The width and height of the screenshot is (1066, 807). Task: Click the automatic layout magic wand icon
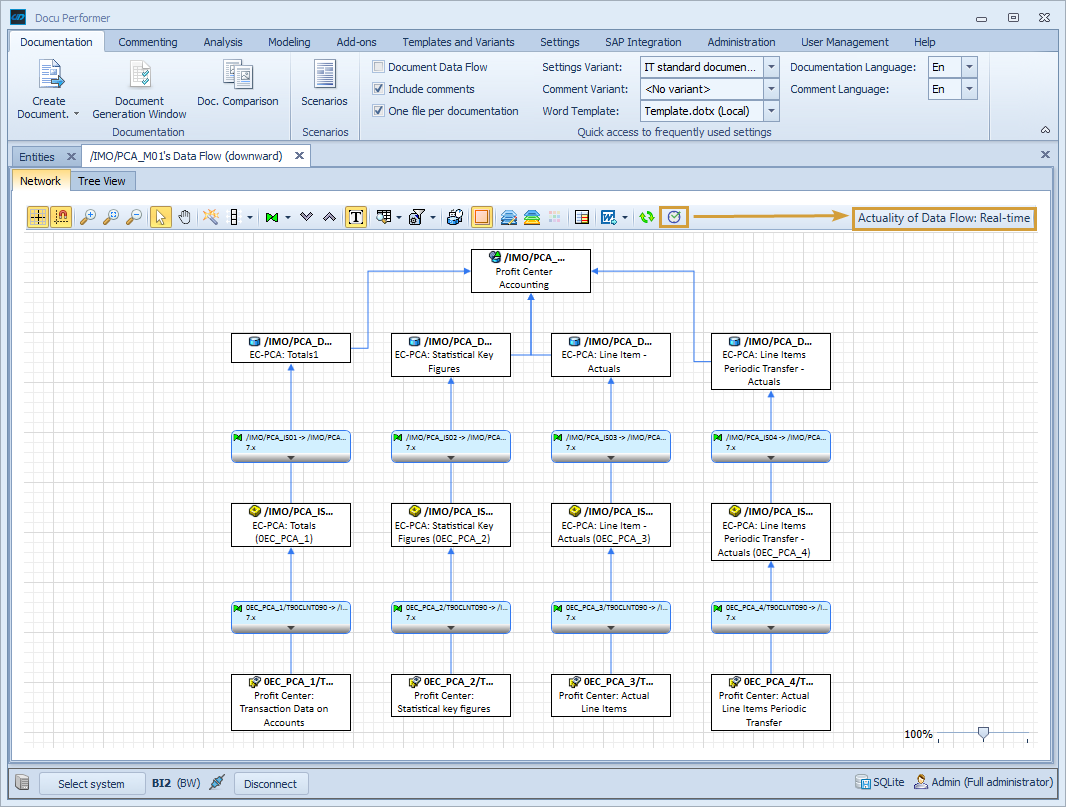(x=212, y=216)
